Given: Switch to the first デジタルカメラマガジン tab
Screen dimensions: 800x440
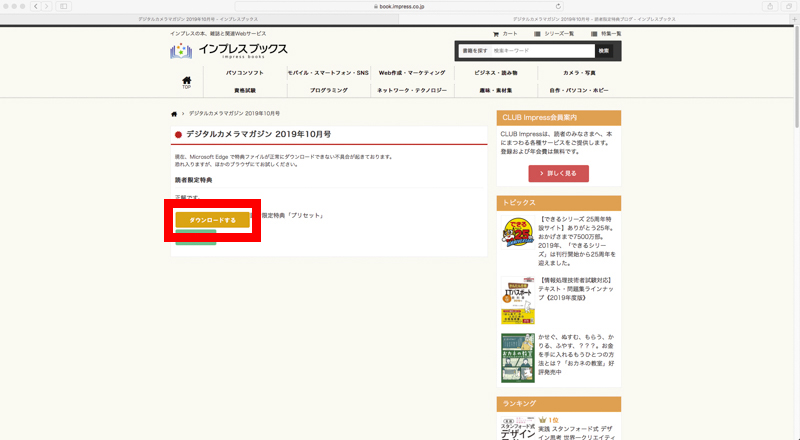Looking at the screenshot, I should 199,19.
